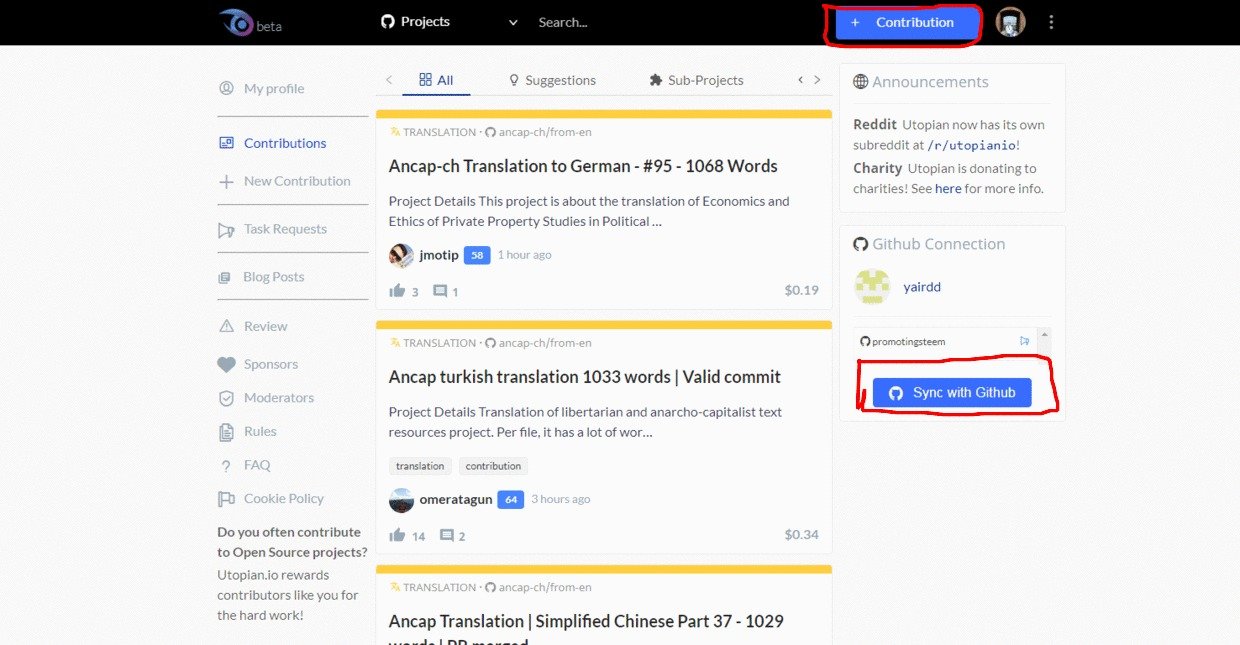
Task: Select the translation tag
Action: [420, 466]
